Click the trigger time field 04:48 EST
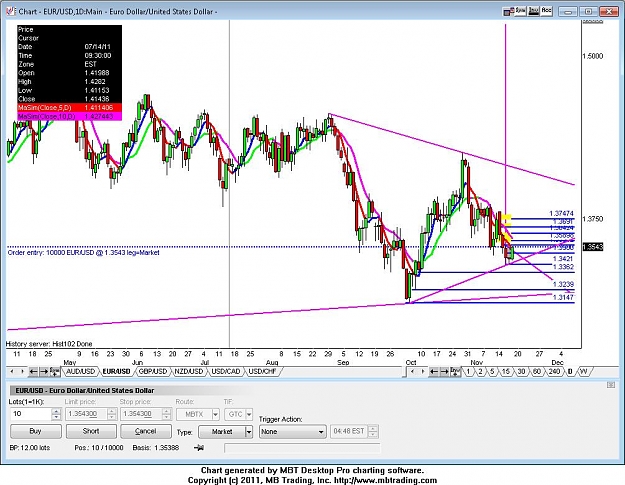Image resolution: width=625 pixels, height=485 pixels. [349, 431]
